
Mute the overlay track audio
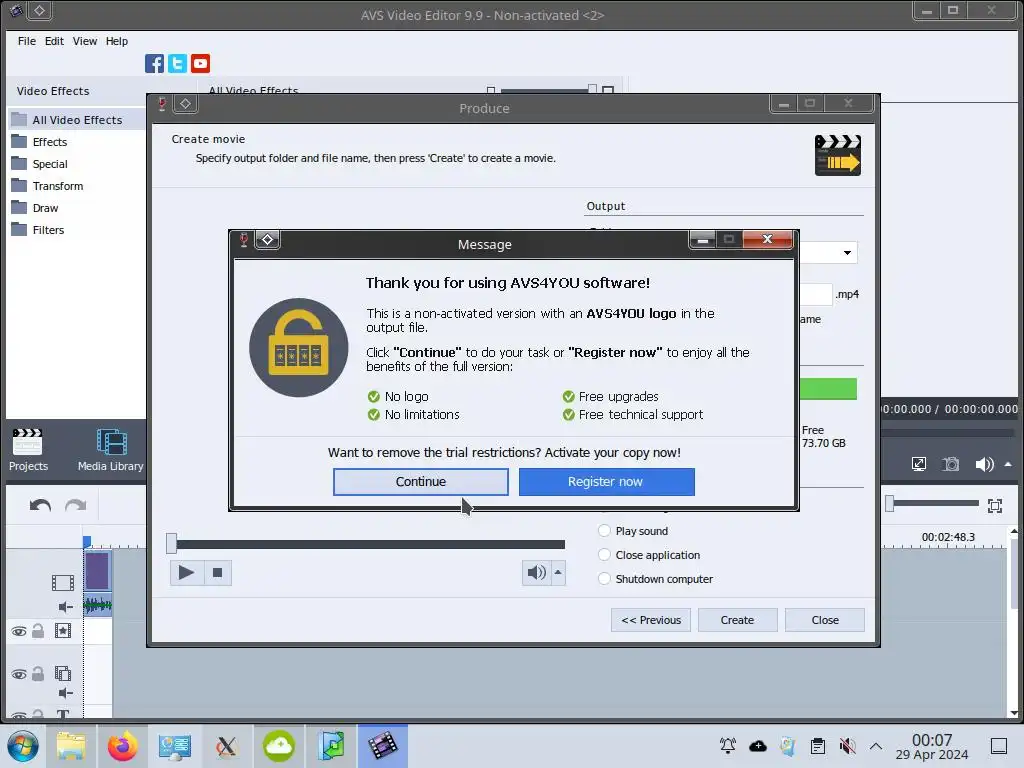[x=65, y=693]
